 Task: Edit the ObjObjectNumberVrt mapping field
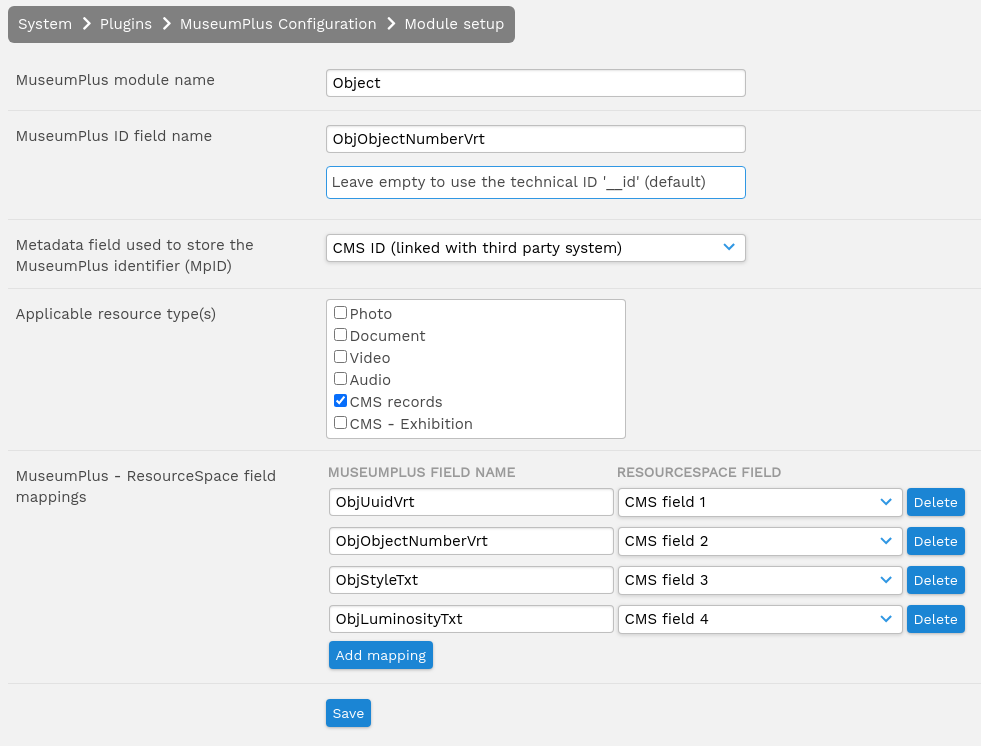pyautogui.click(x=471, y=541)
